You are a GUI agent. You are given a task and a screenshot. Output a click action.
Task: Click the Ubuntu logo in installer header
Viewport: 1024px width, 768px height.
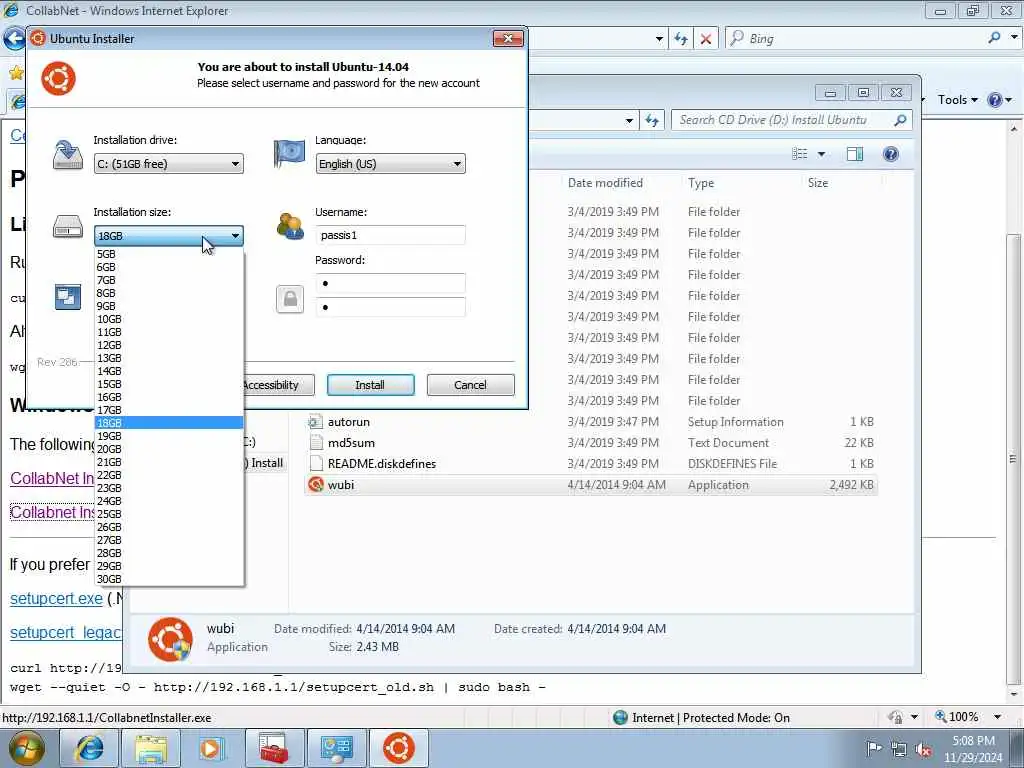(x=59, y=78)
